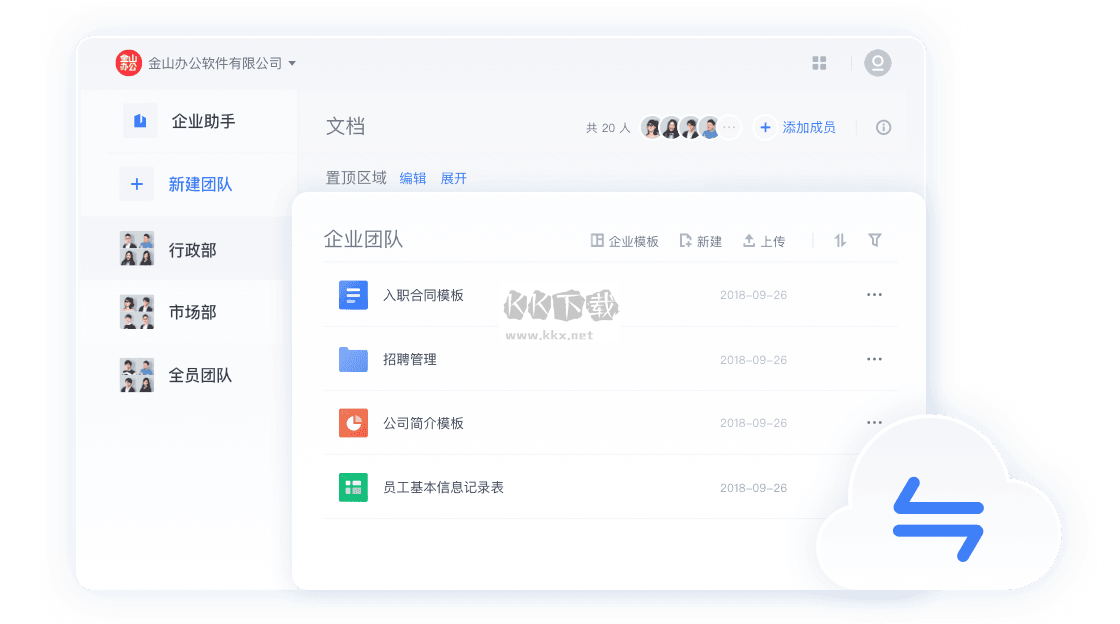Click the 上传 upload icon
This screenshot has height=624, width=1120.
(750, 240)
